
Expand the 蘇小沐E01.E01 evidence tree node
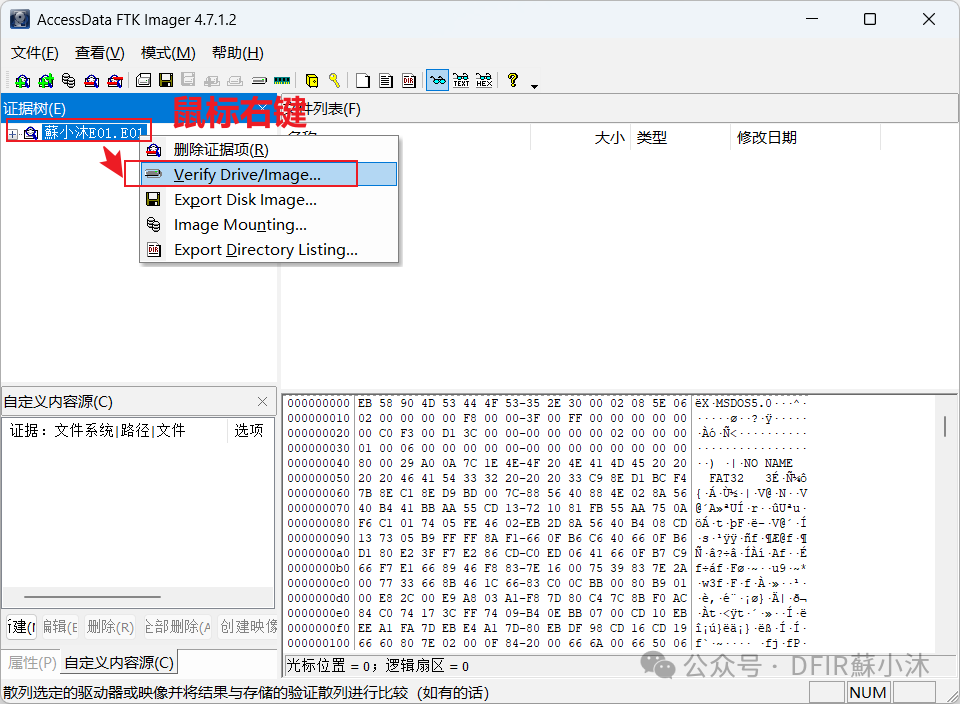(13, 133)
